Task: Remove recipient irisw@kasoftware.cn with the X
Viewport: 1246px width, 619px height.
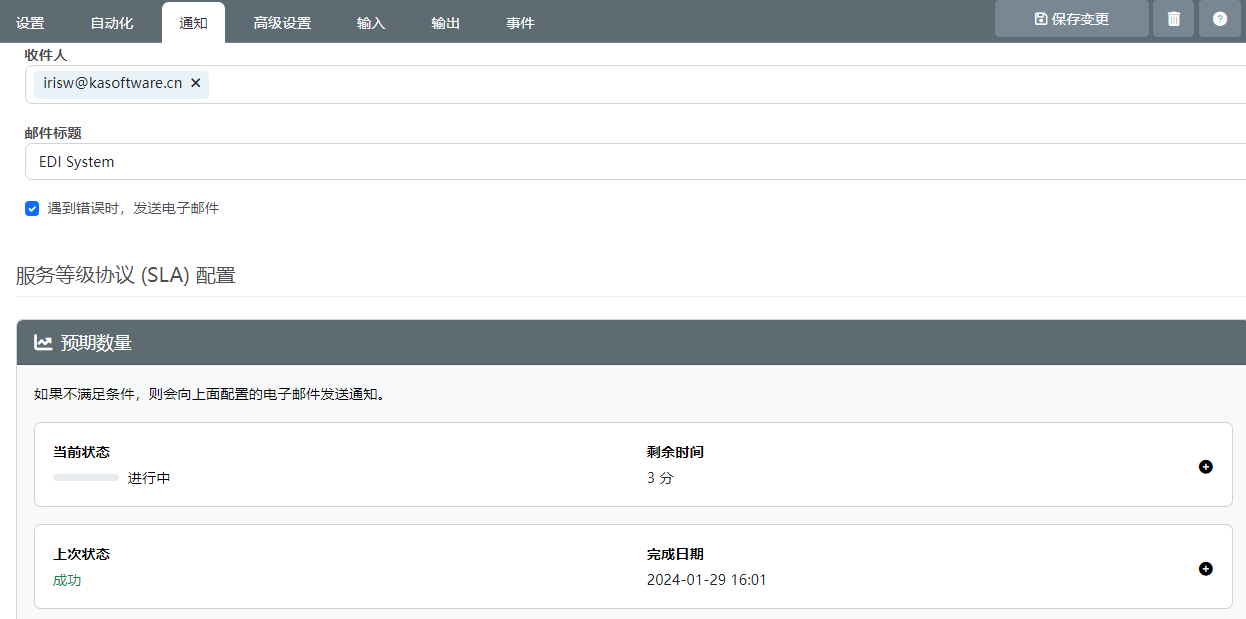Action: point(196,84)
